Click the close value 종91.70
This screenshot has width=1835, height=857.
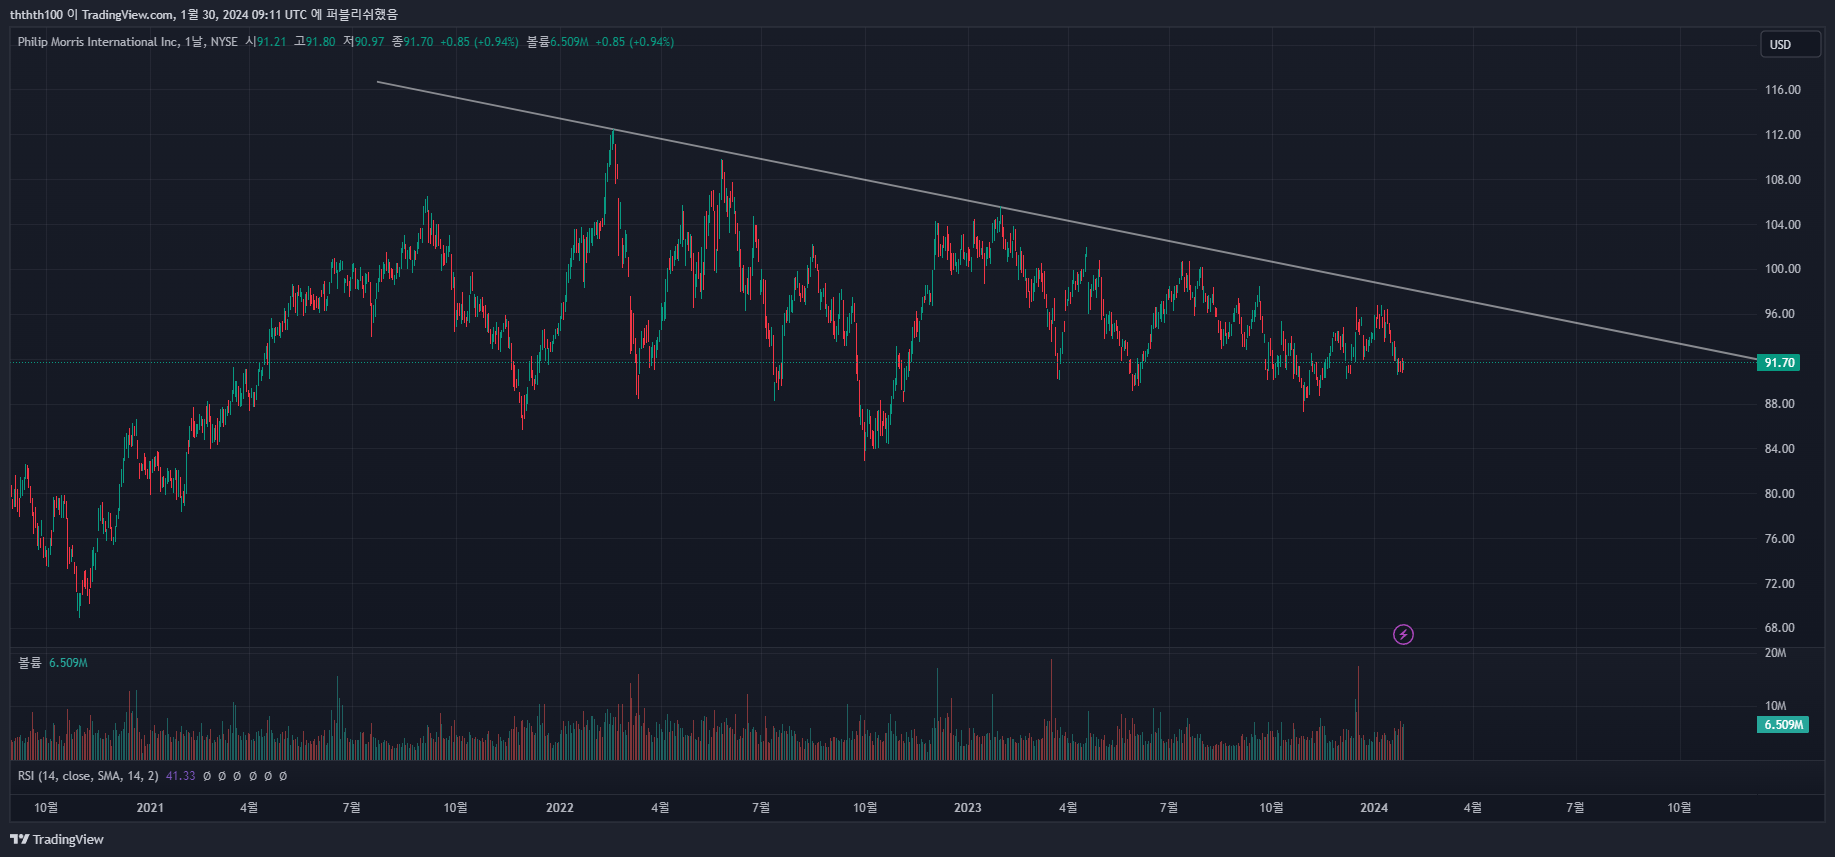(412, 42)
